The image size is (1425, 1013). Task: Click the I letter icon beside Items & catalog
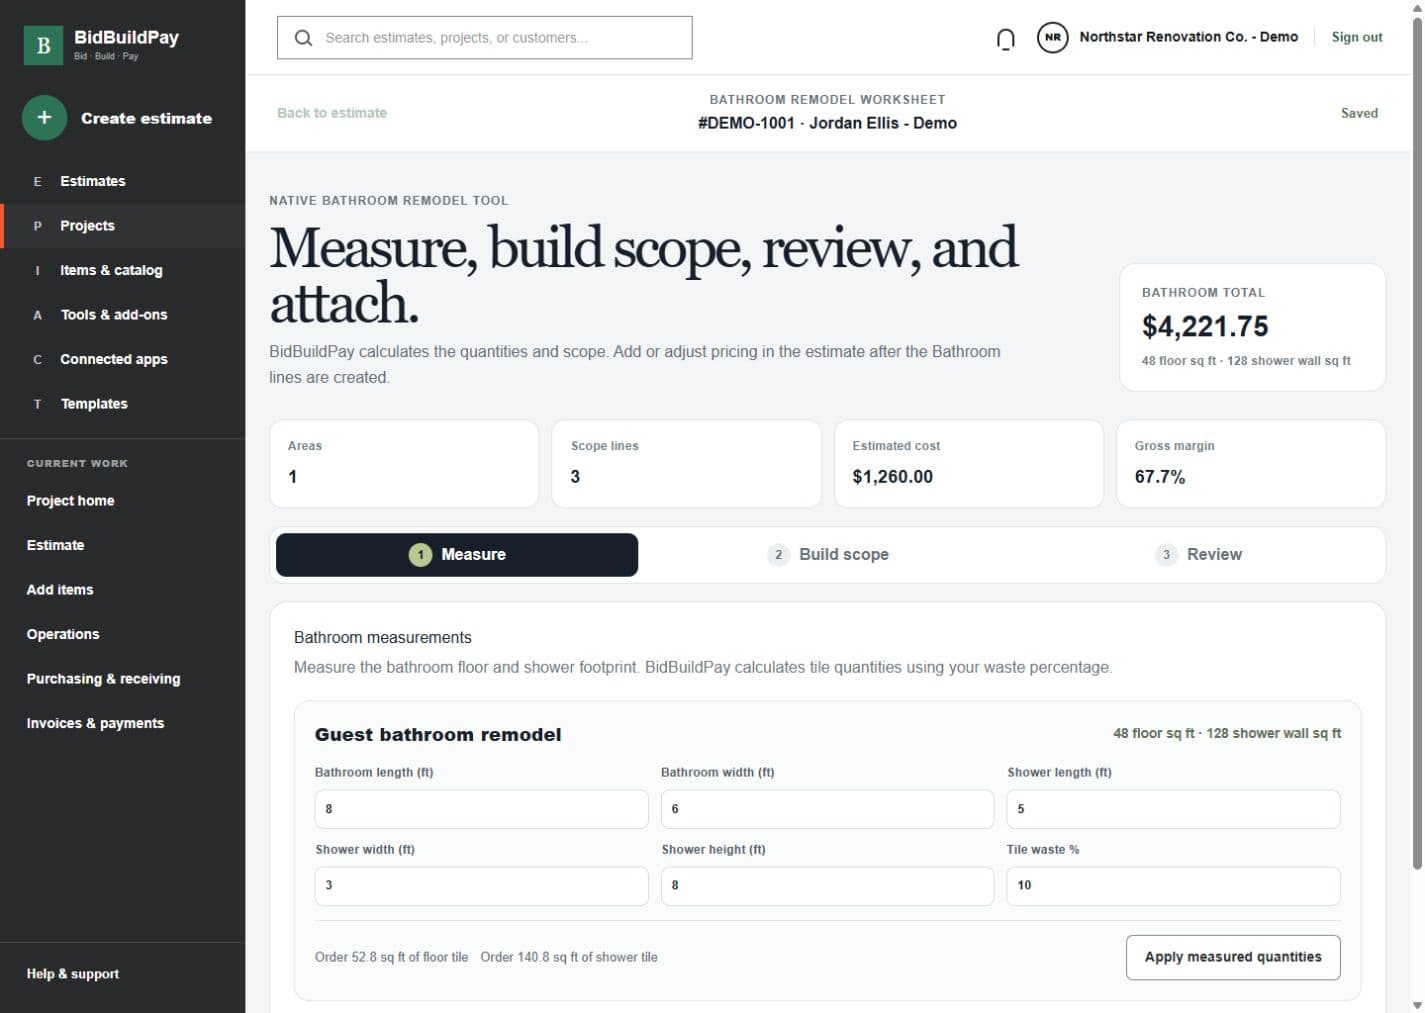[38, 270]
